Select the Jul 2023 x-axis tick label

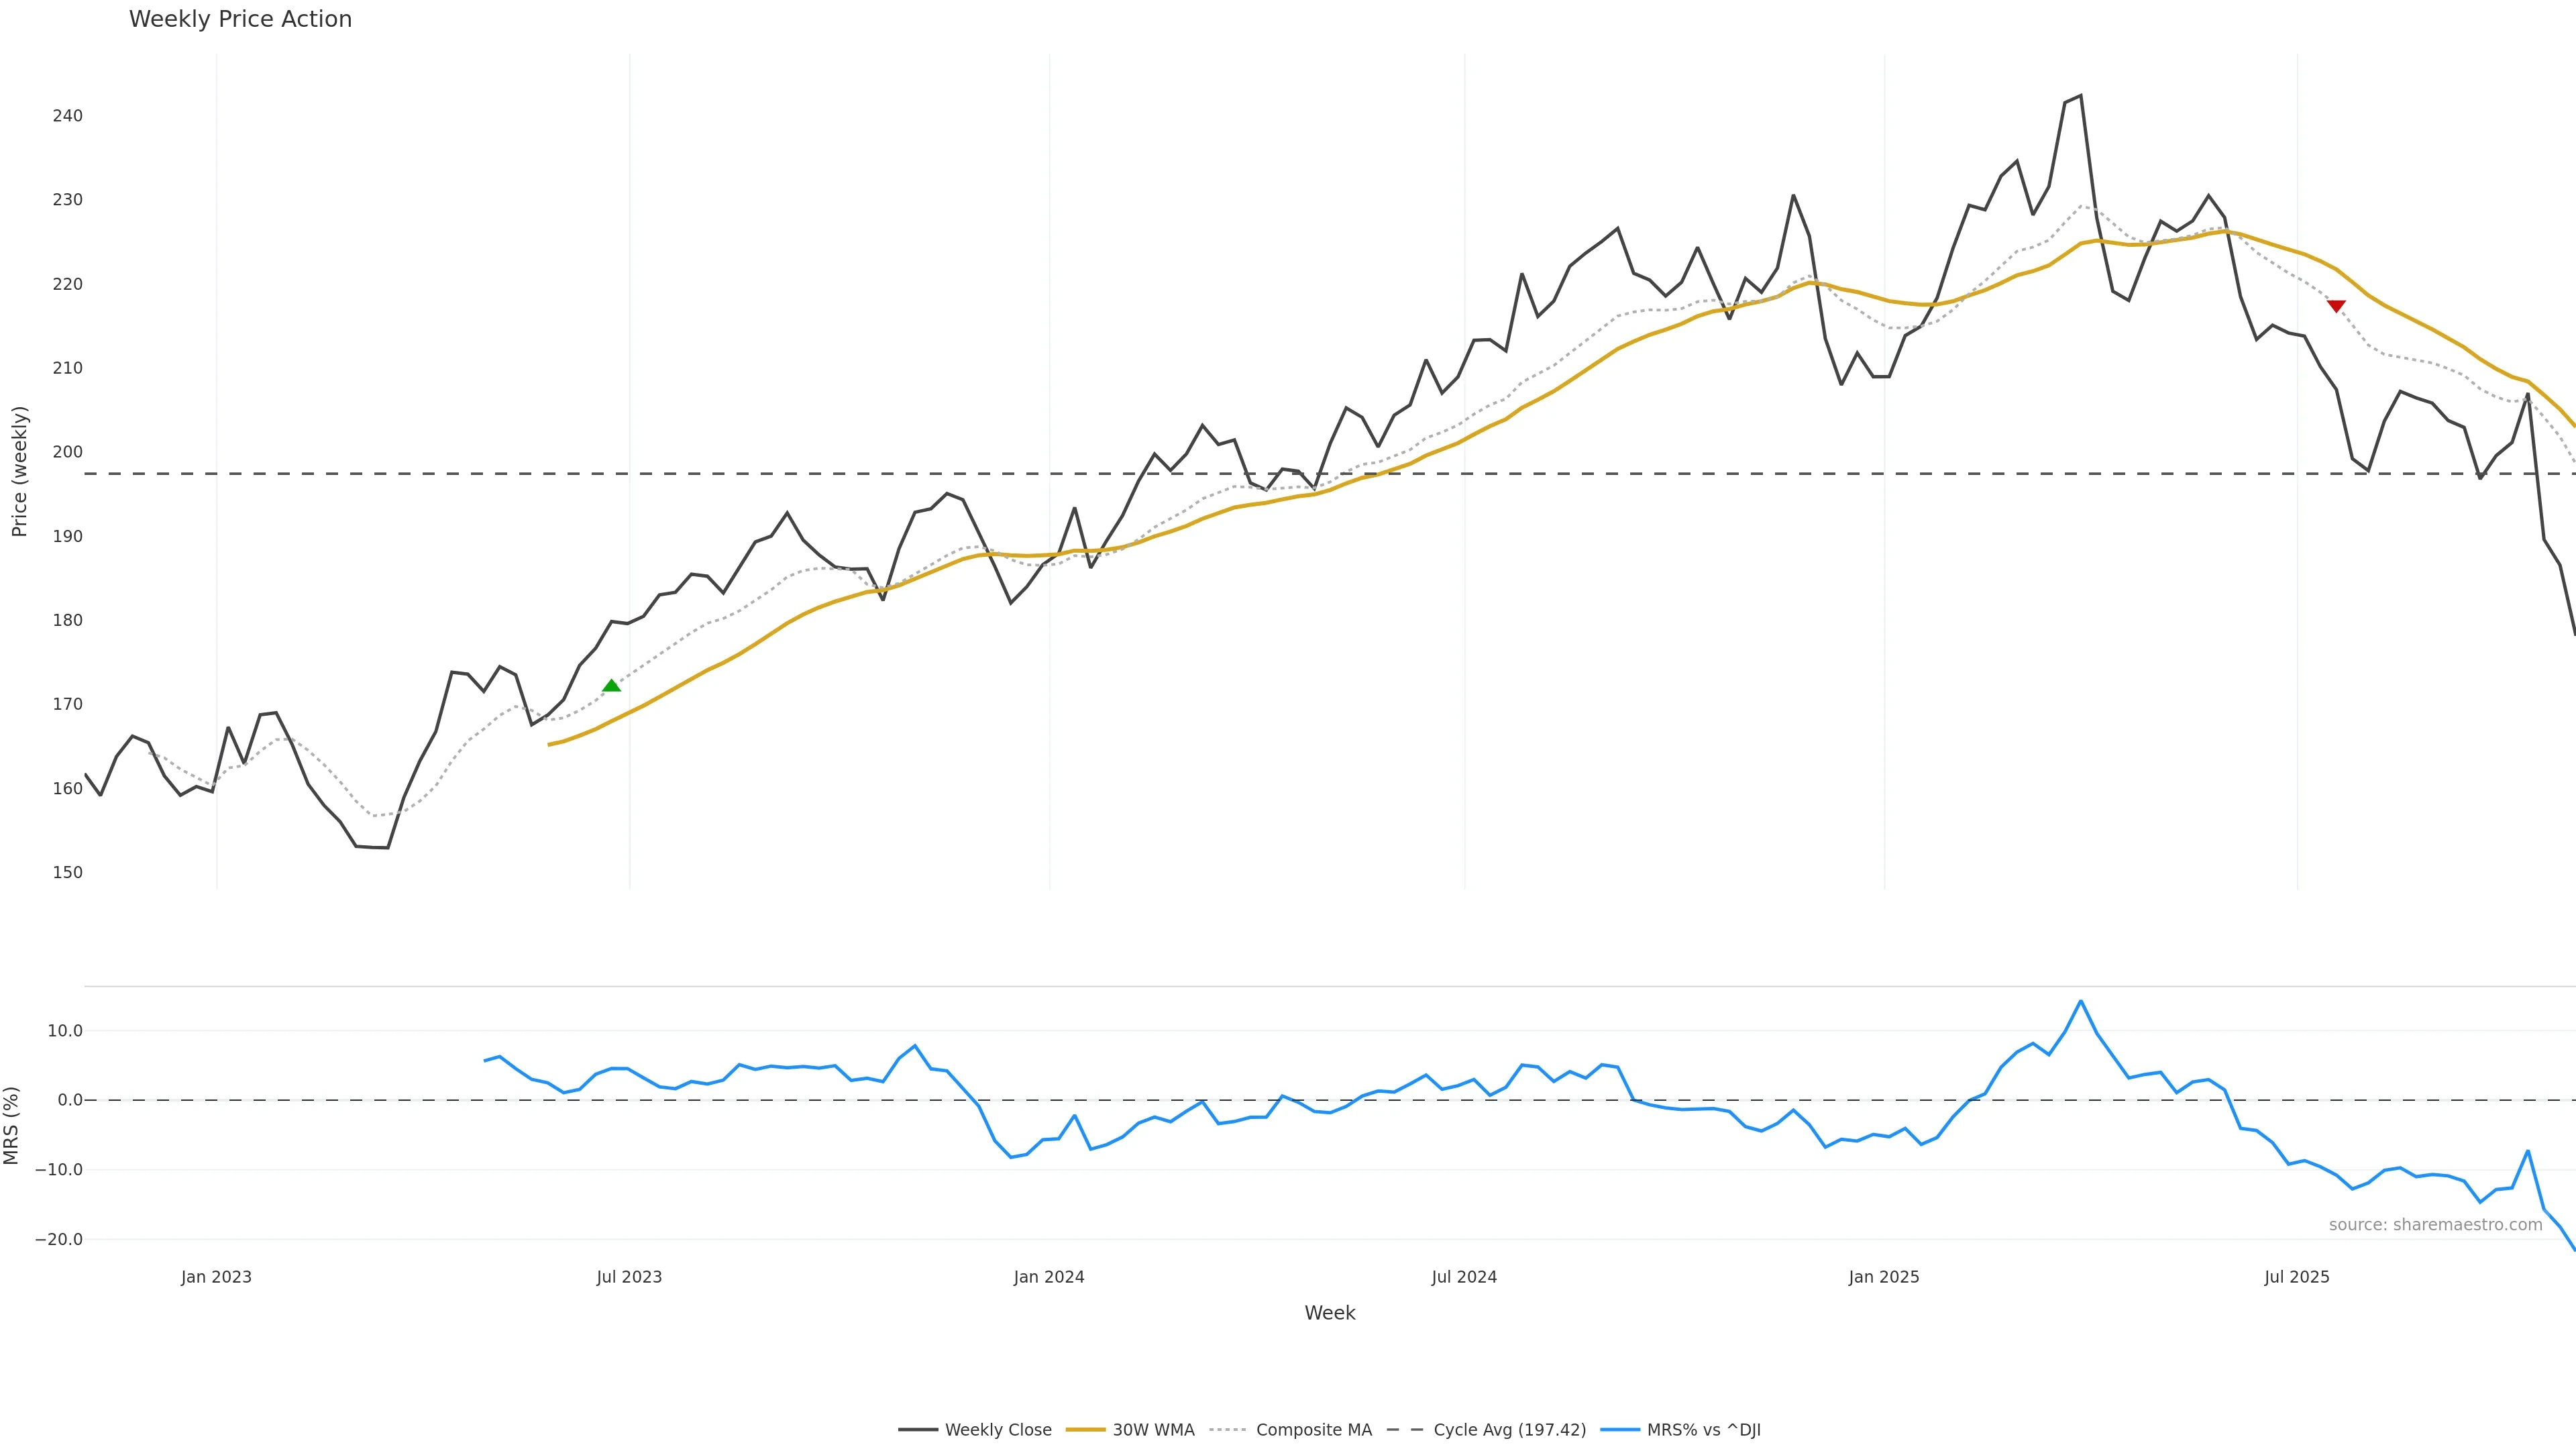click(x=629, y=1277)
